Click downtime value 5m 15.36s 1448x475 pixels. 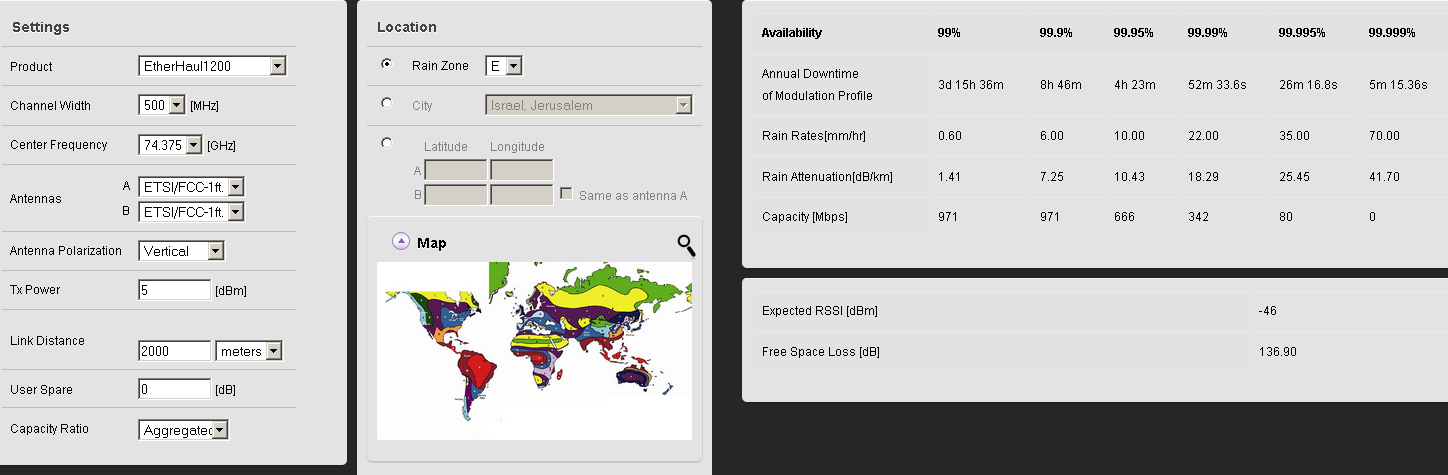1398,85
